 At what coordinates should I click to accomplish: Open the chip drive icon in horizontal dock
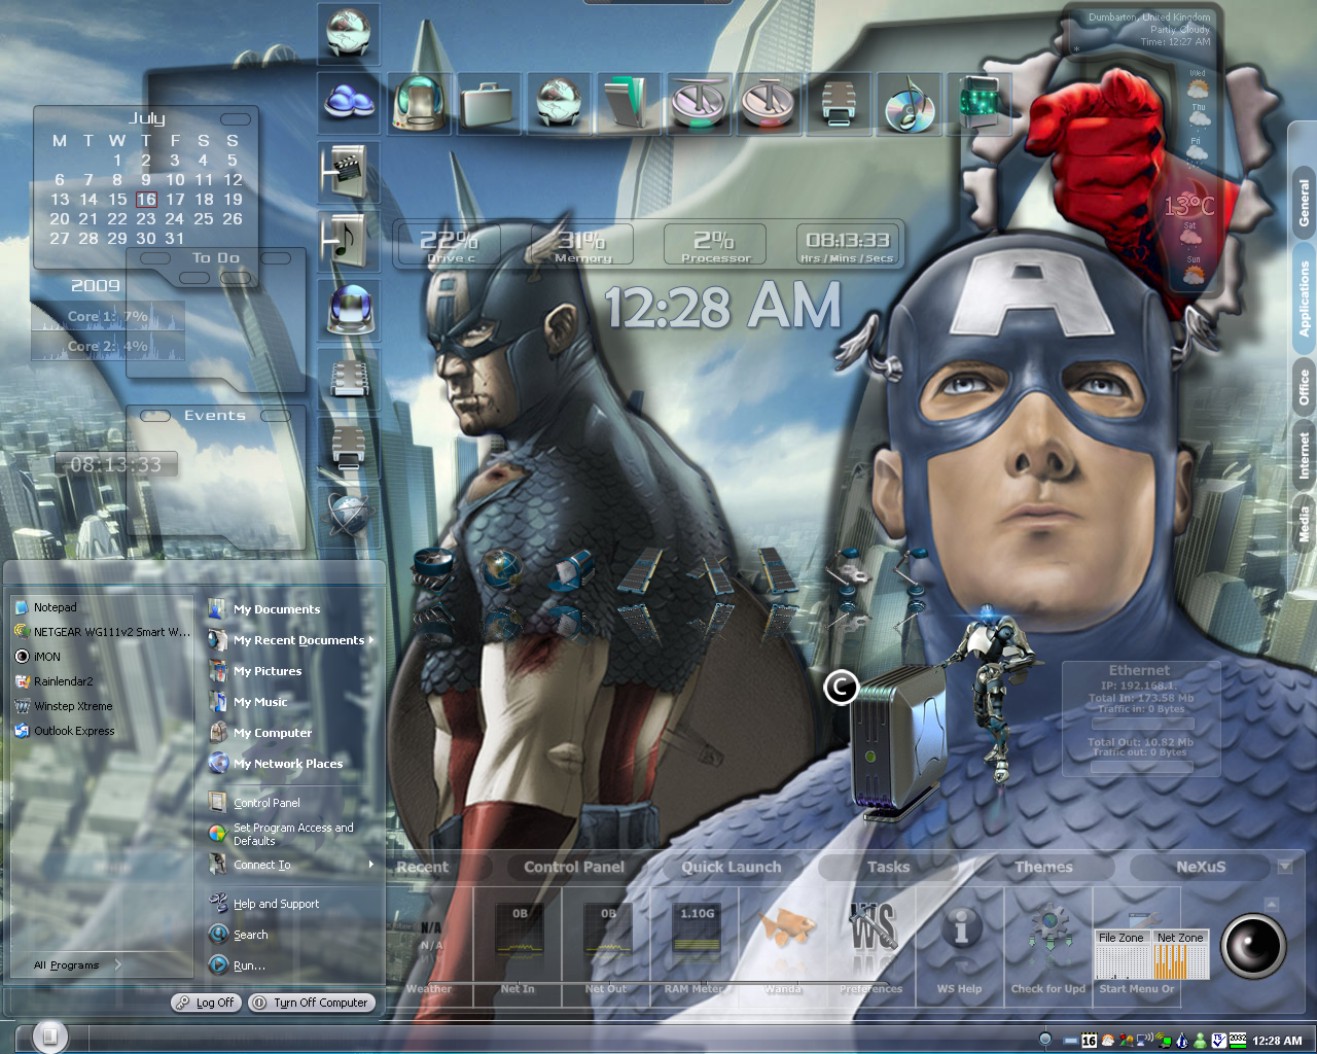[838, 103]
